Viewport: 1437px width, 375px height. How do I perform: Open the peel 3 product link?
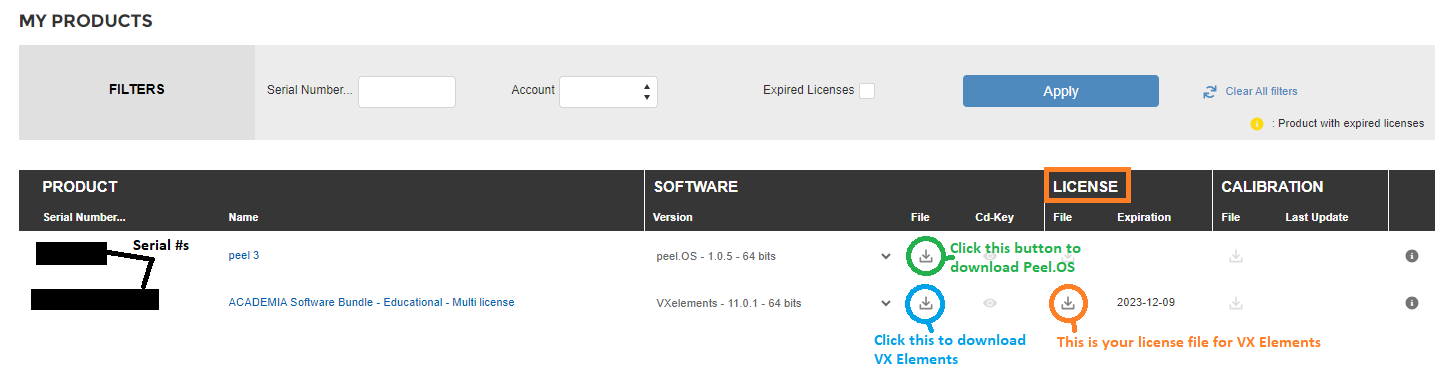[x=244, y=255]
